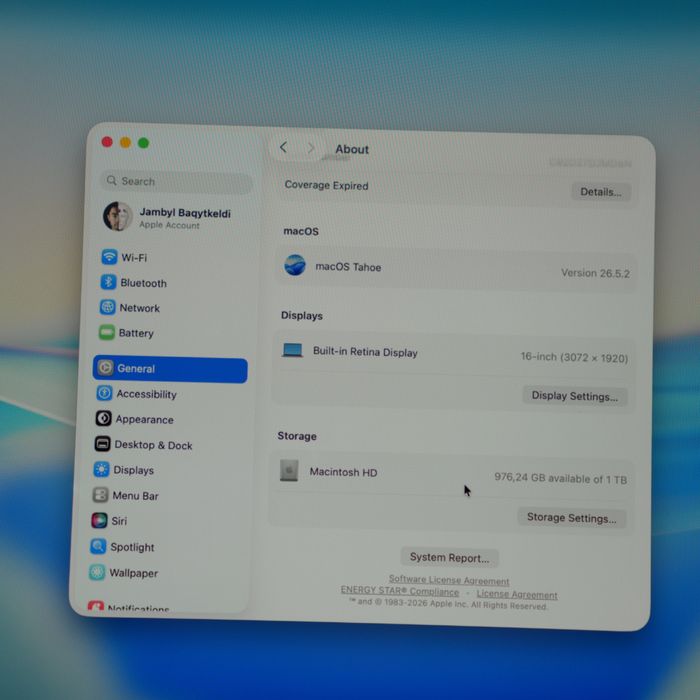The height and width of the screenshot is (700, 700).
Task: Click the Macintosh HD drive icon
Action: [289, 471]
